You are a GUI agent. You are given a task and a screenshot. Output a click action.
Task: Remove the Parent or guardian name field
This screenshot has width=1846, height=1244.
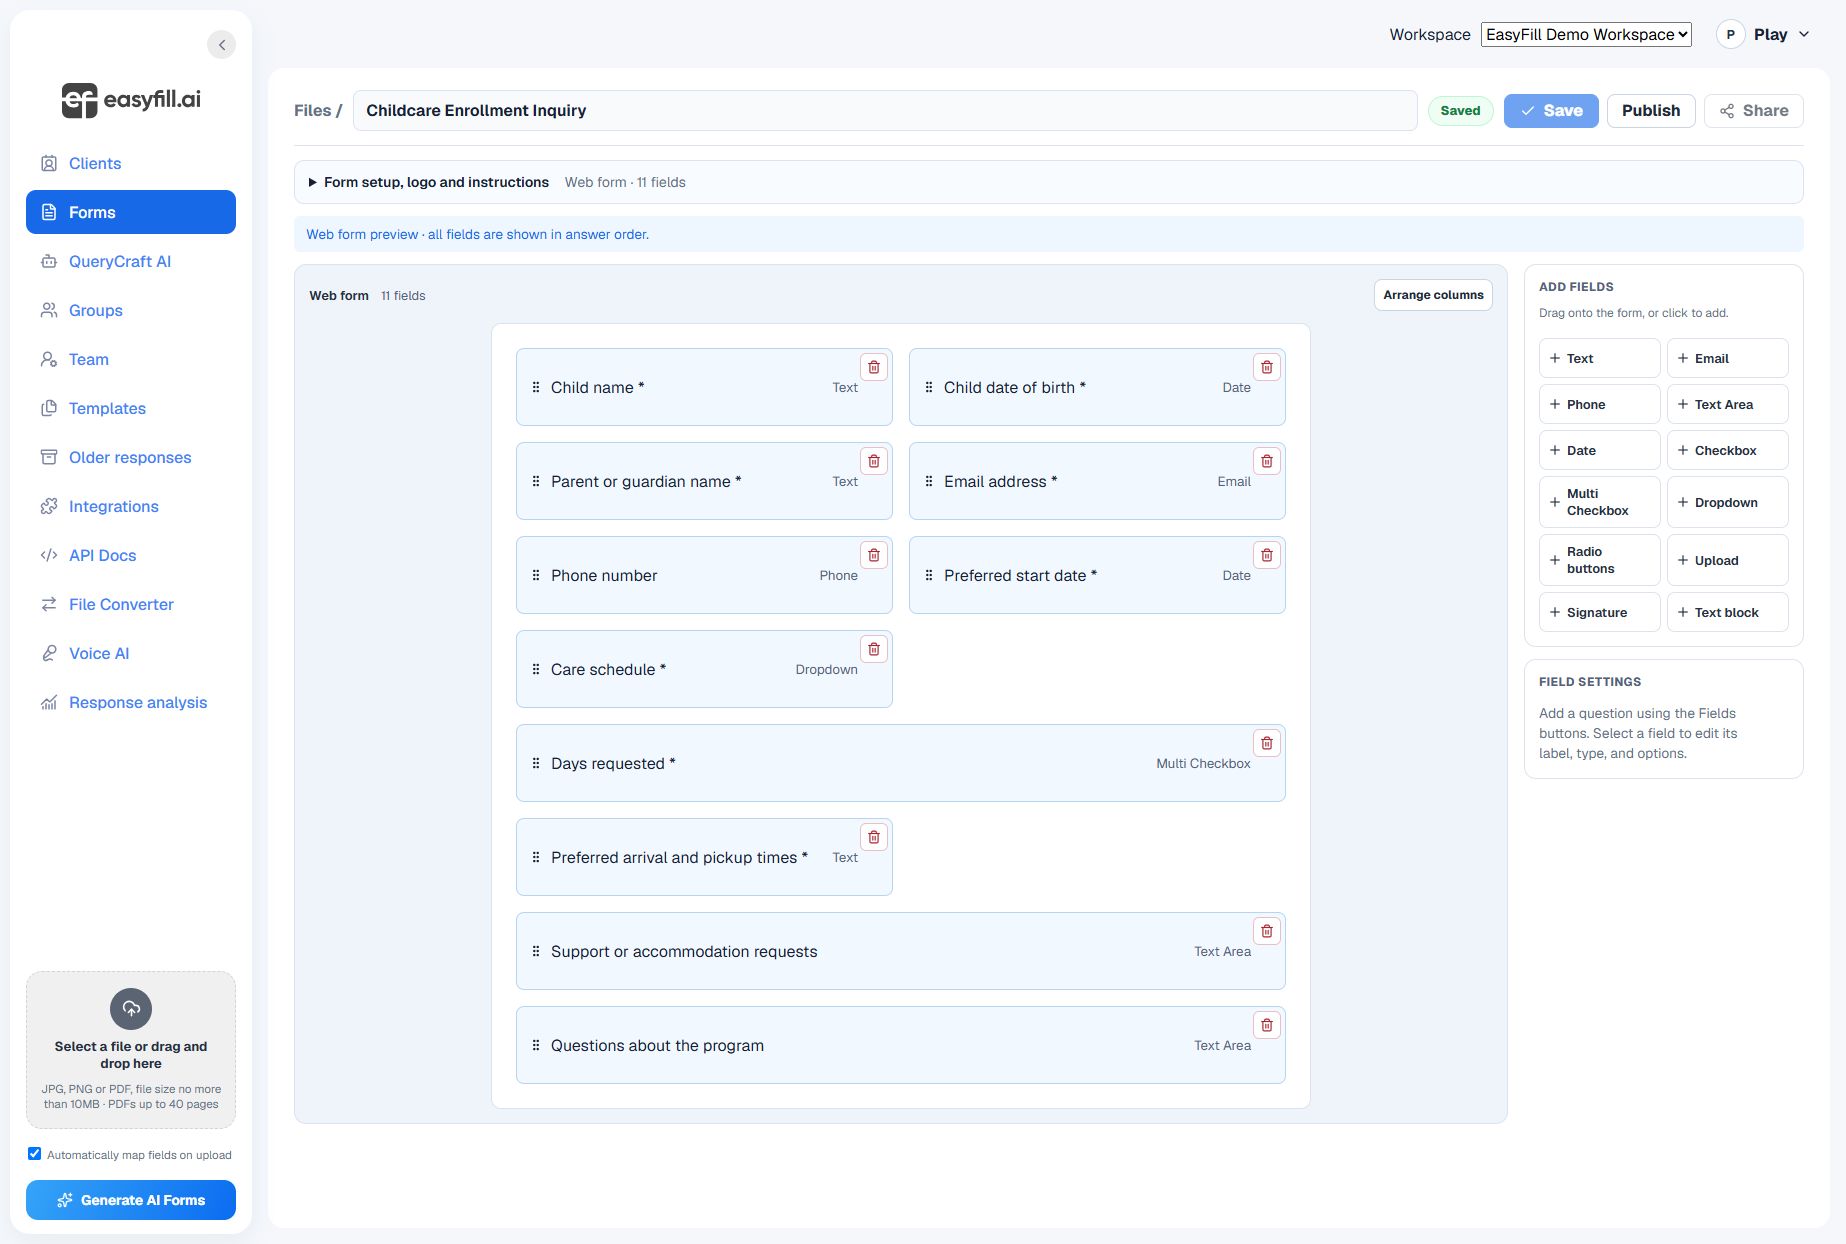pos(874,461)
